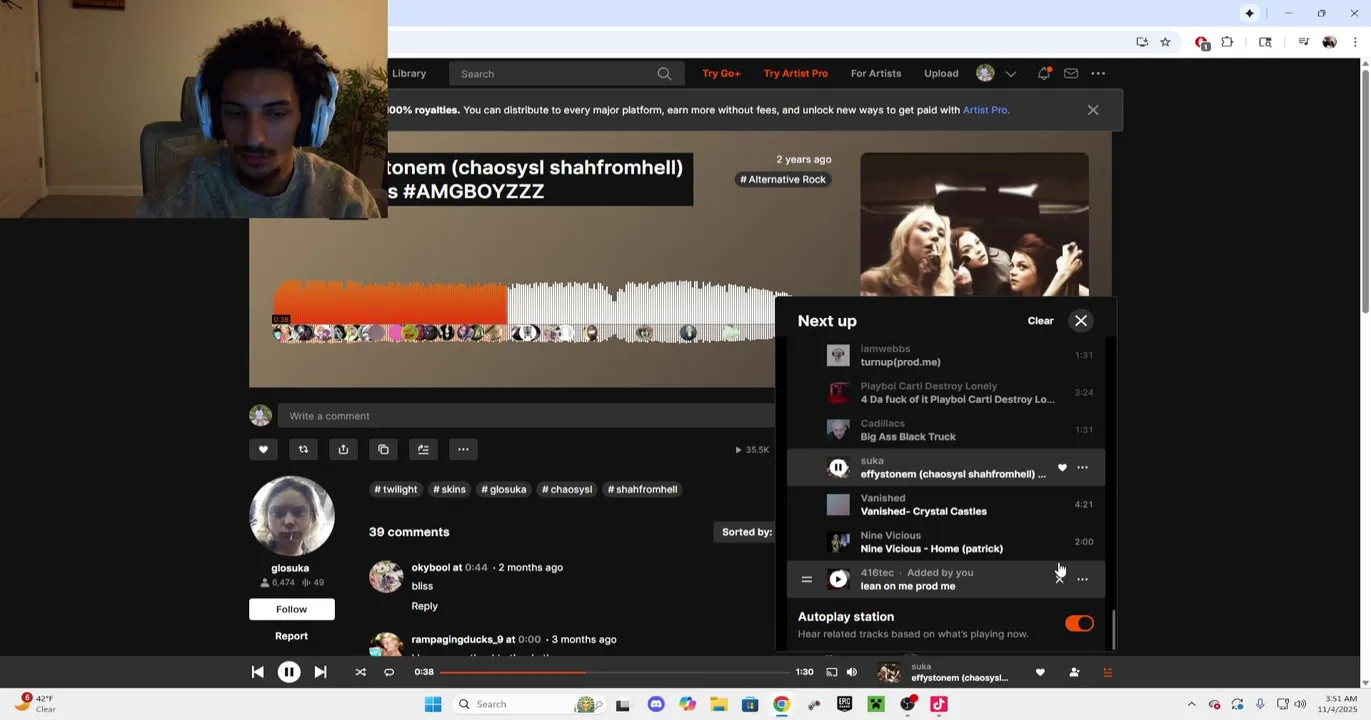Clear the Next up queue

pos(1040,321)
